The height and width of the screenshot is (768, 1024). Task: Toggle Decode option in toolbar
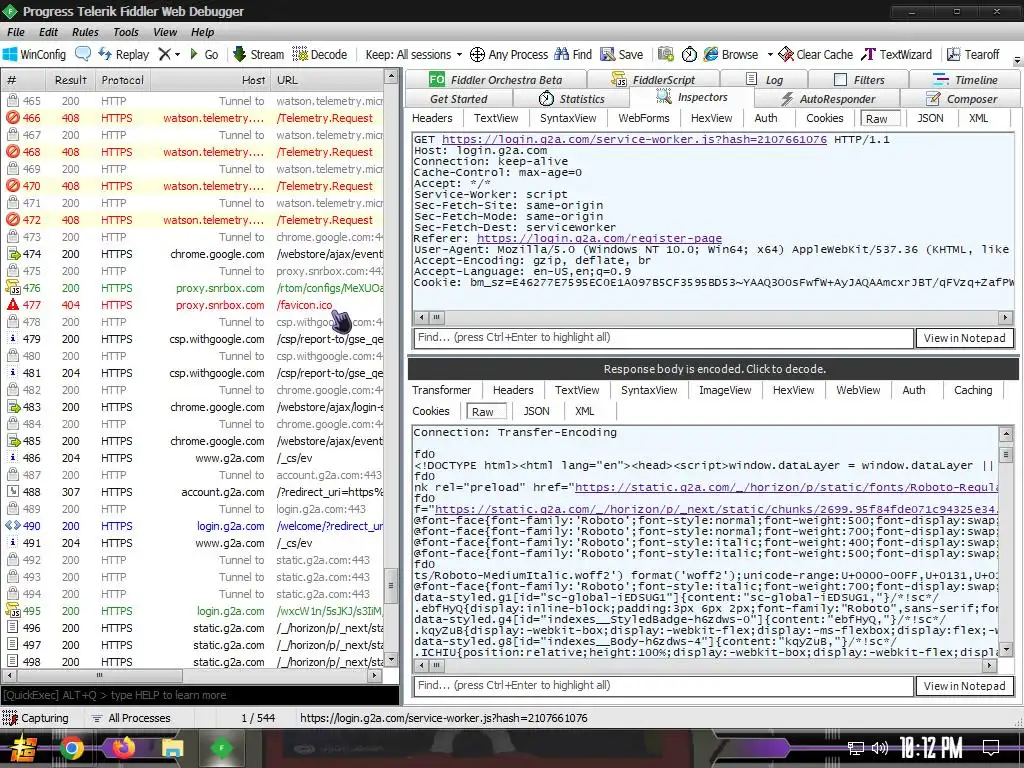[x=320, y=54]
